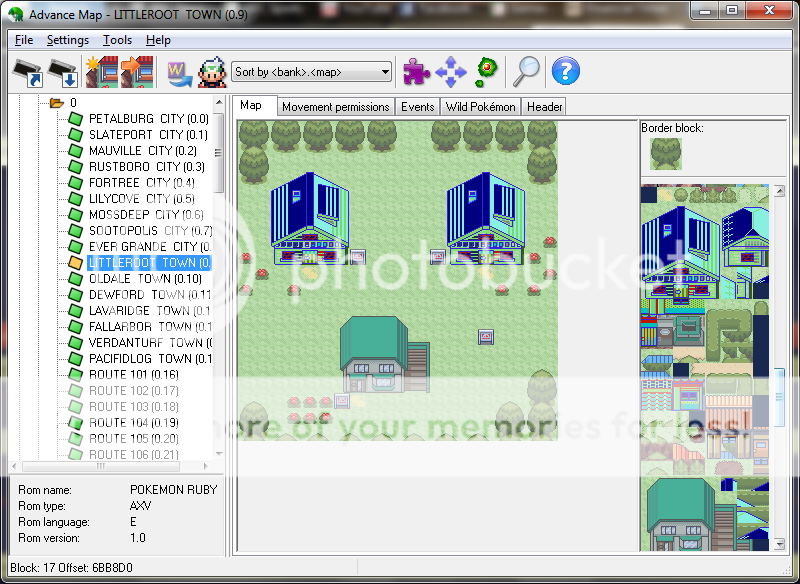Click the magnifying glass icon
Screen dimensions: 800x584
(526, 71)
